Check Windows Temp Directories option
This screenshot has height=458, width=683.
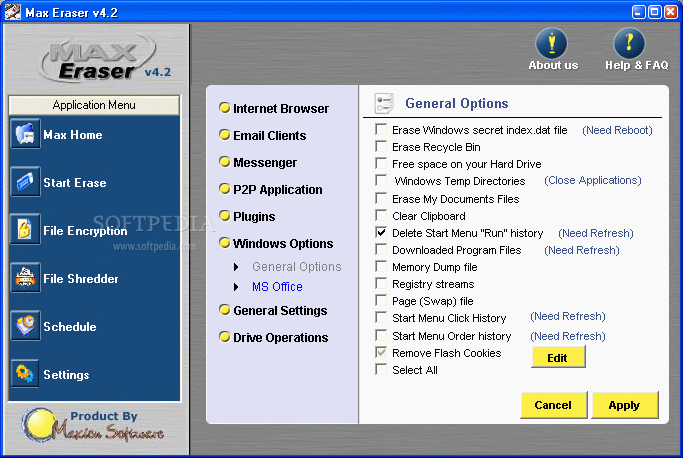click(x=381, y=180)
